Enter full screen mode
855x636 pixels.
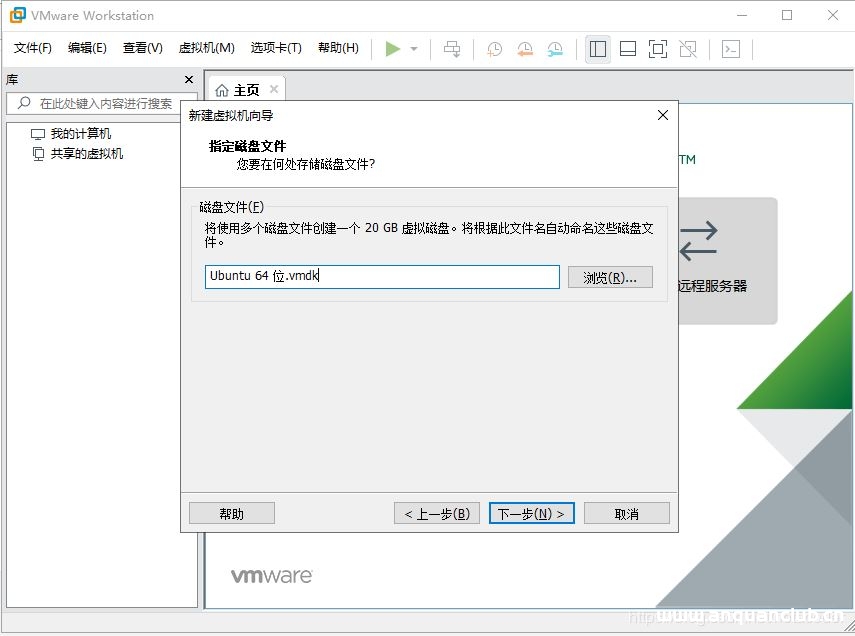[657, 48]
